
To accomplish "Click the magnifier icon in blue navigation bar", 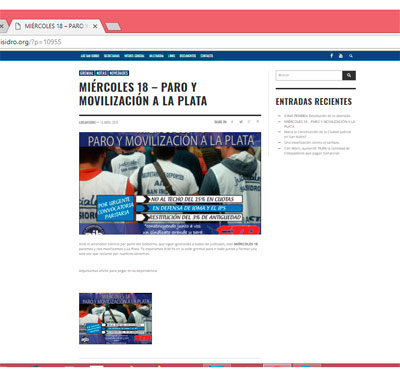I will click(351, 56).
